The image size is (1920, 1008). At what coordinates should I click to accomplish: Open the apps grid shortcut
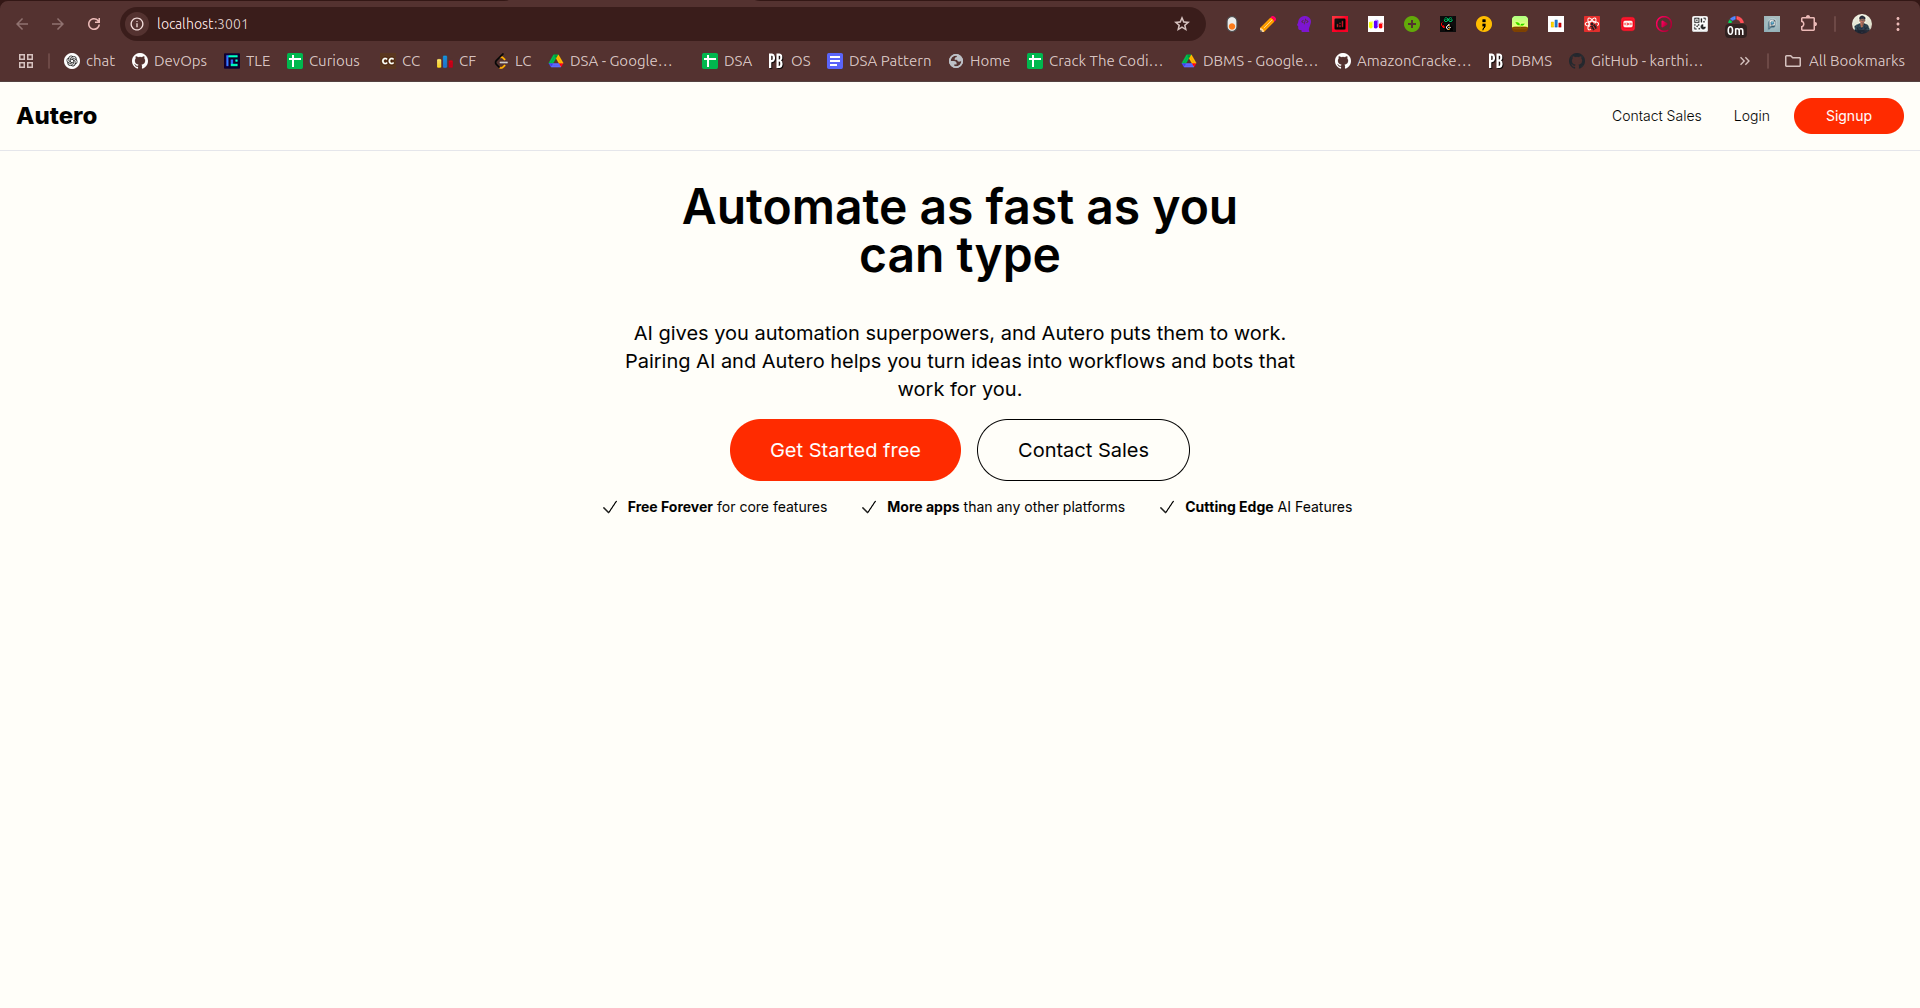pos(26,61)
